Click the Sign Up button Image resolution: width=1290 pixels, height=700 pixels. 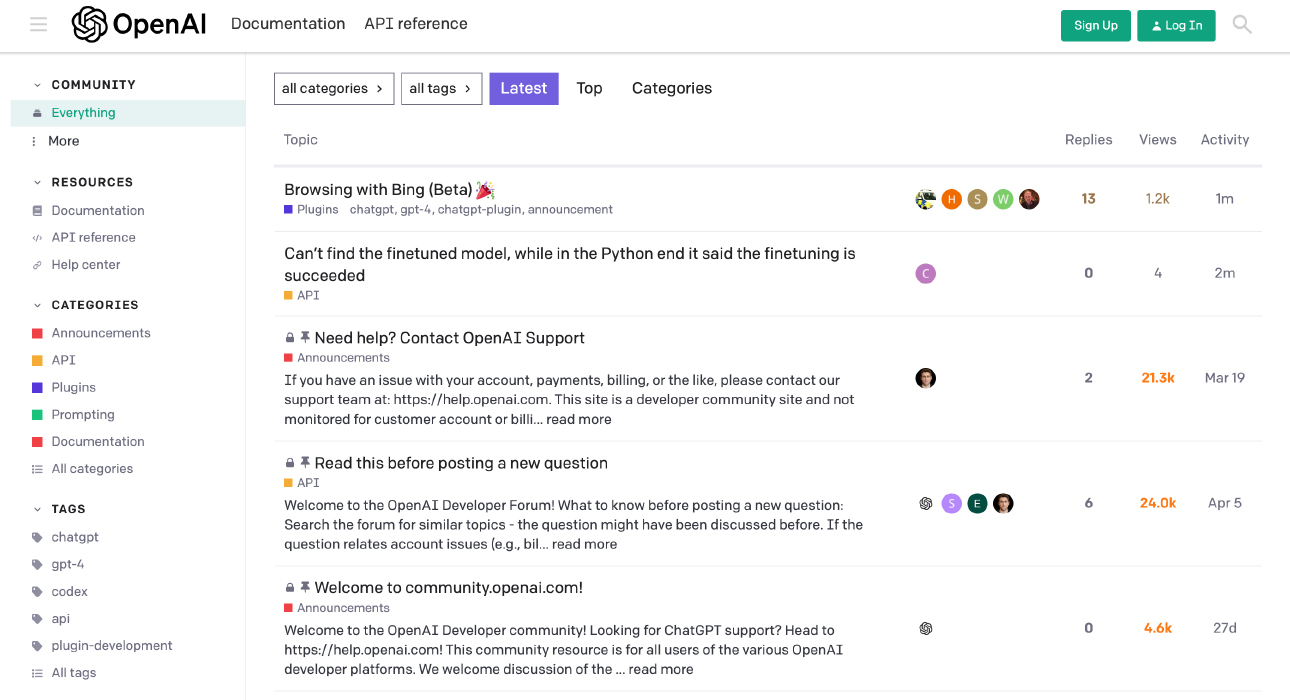1095,25
